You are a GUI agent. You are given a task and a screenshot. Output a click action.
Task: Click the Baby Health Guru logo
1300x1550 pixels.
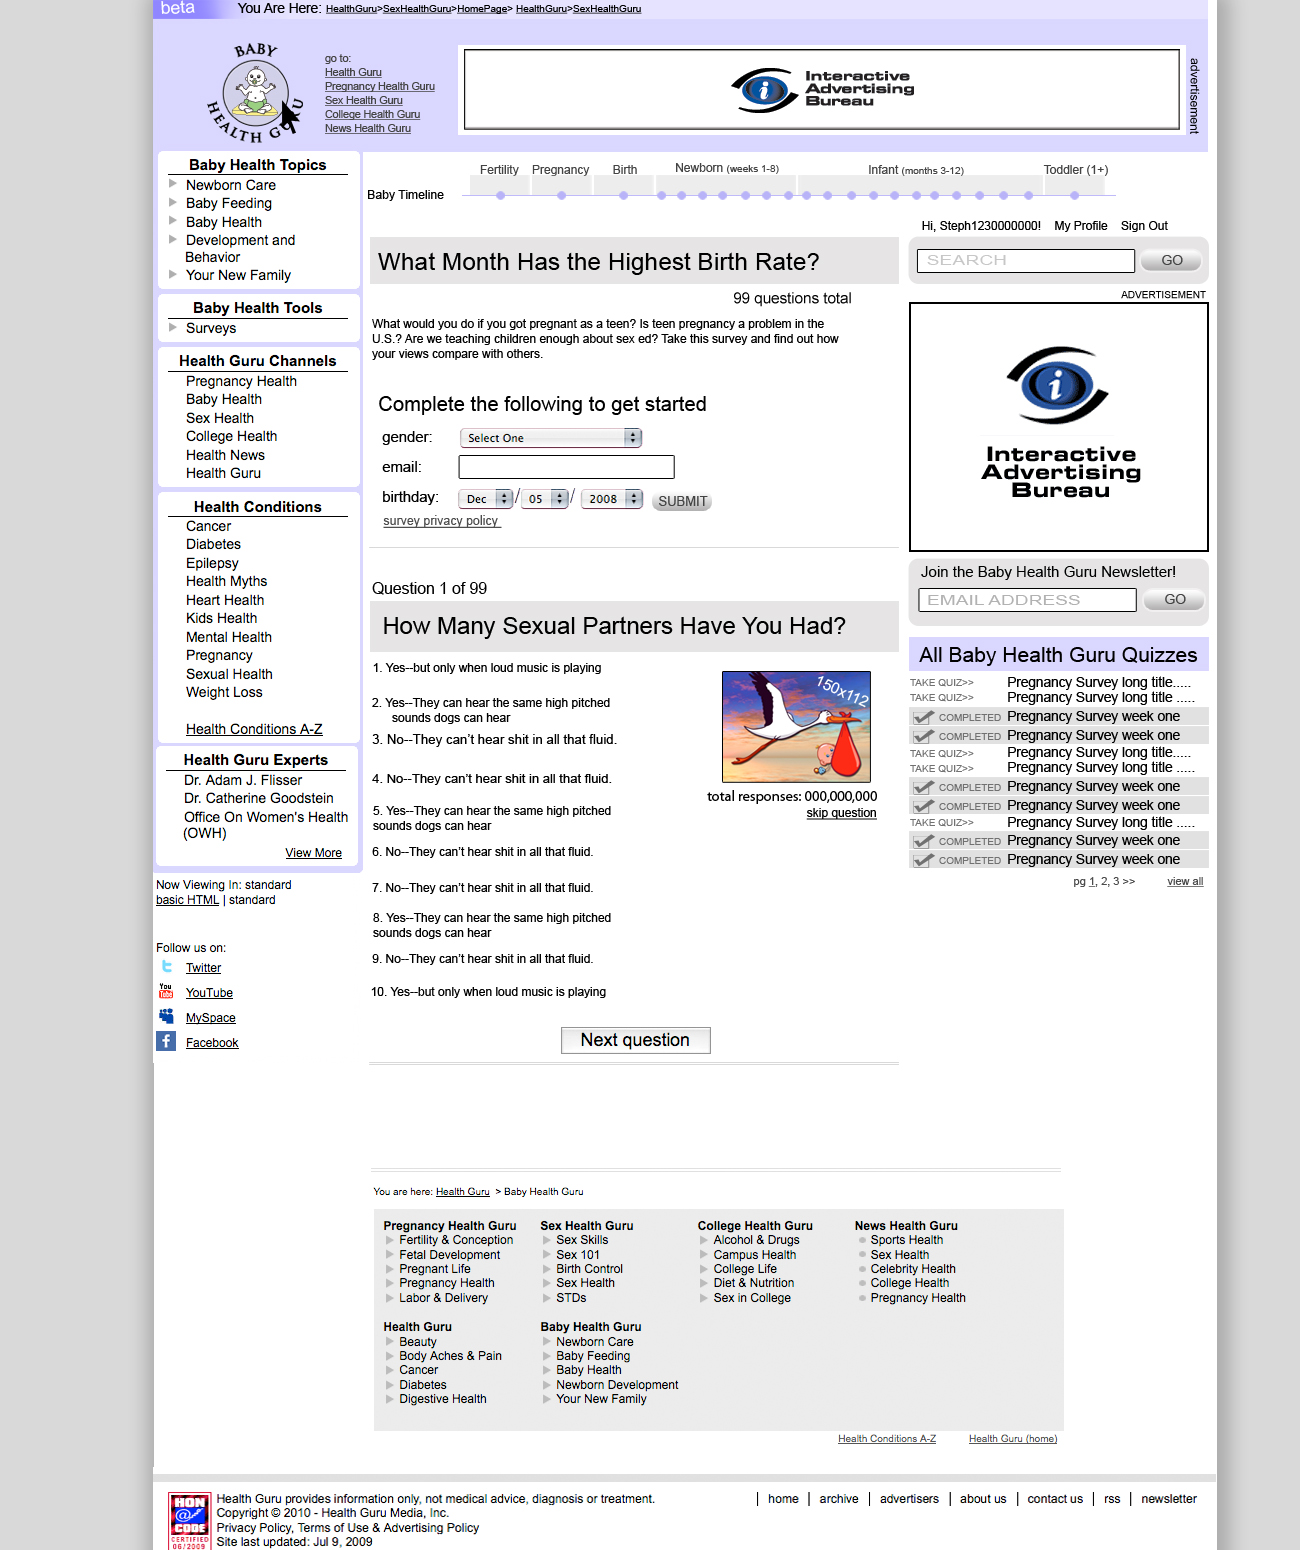click(x=255, y=92)
